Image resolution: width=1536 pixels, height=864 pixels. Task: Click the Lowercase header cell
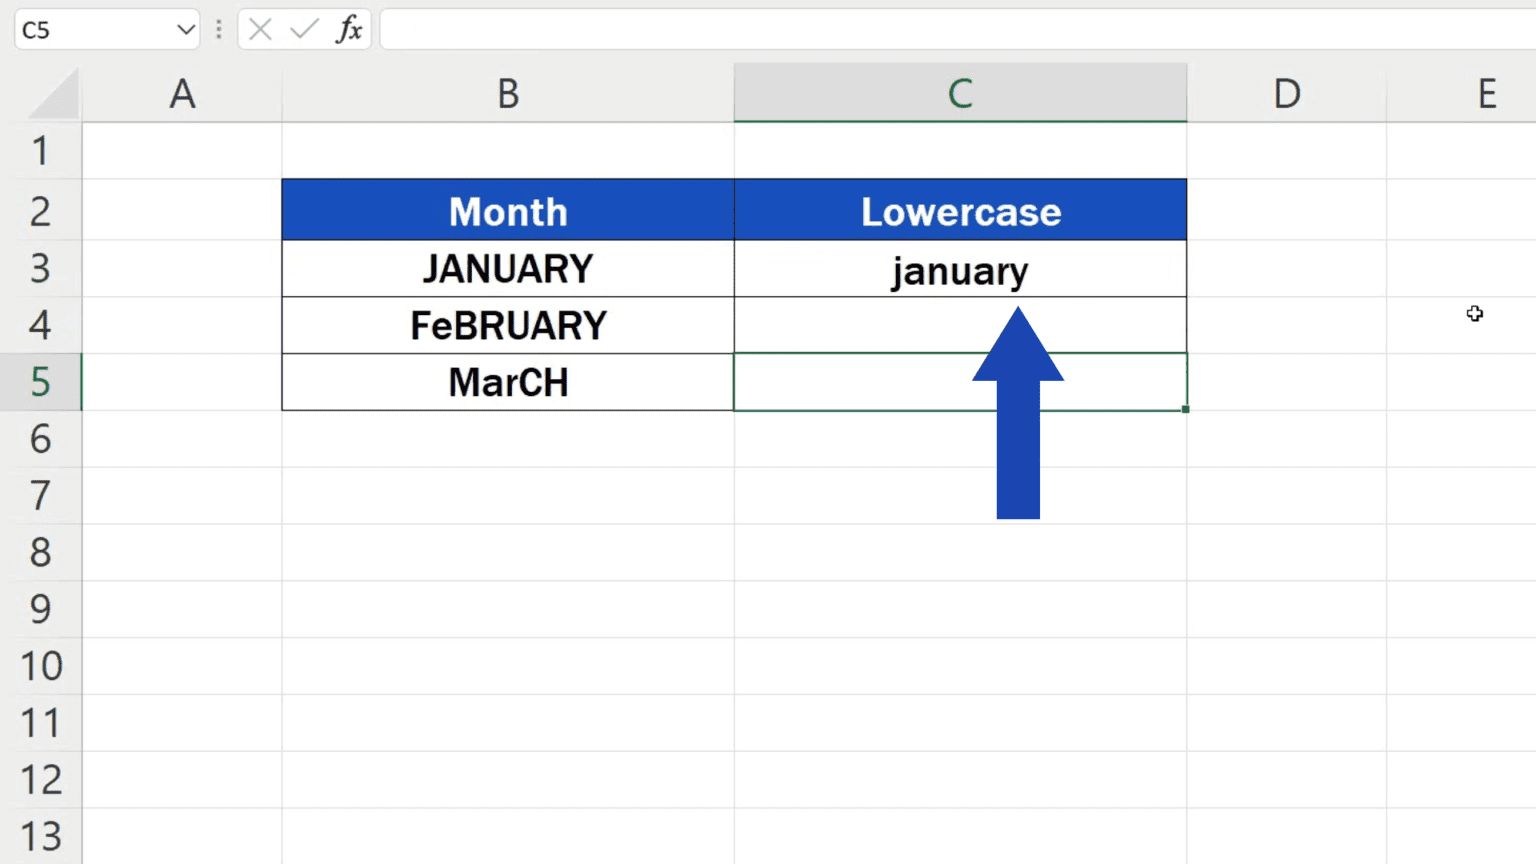pos(960,211)
